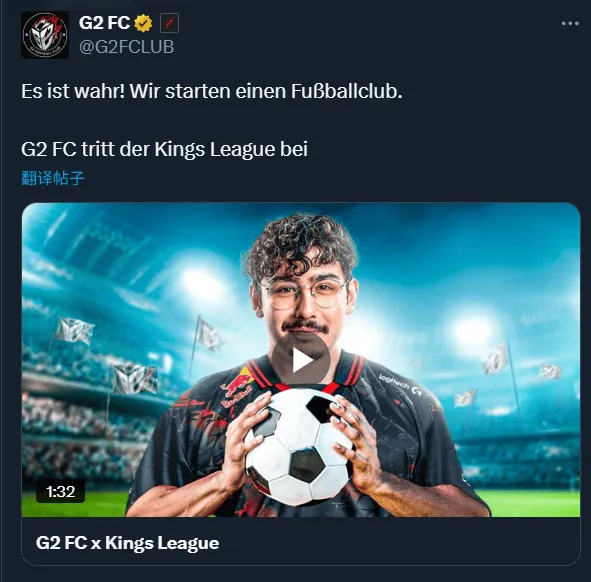Open the three-dot more options menu
Screen dimensions: 591x582
(570, 23)
